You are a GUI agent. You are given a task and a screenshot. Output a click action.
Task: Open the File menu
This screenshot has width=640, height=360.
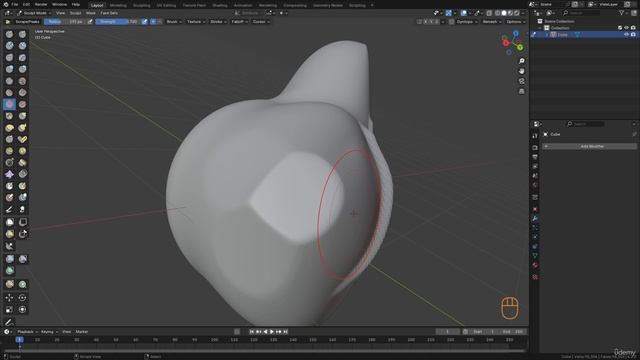click(x=15, y=4)
